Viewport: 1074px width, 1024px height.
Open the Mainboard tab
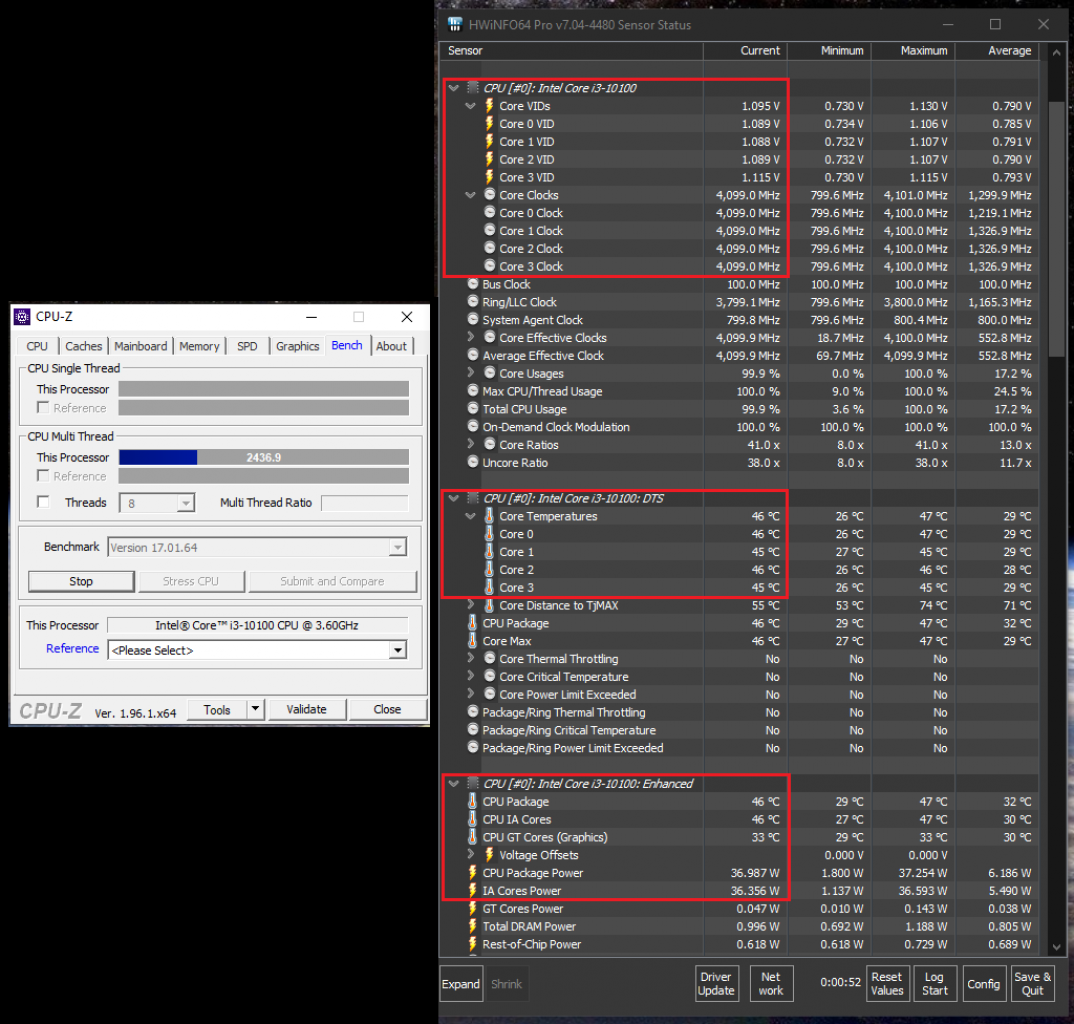click(x=140, y=346)
